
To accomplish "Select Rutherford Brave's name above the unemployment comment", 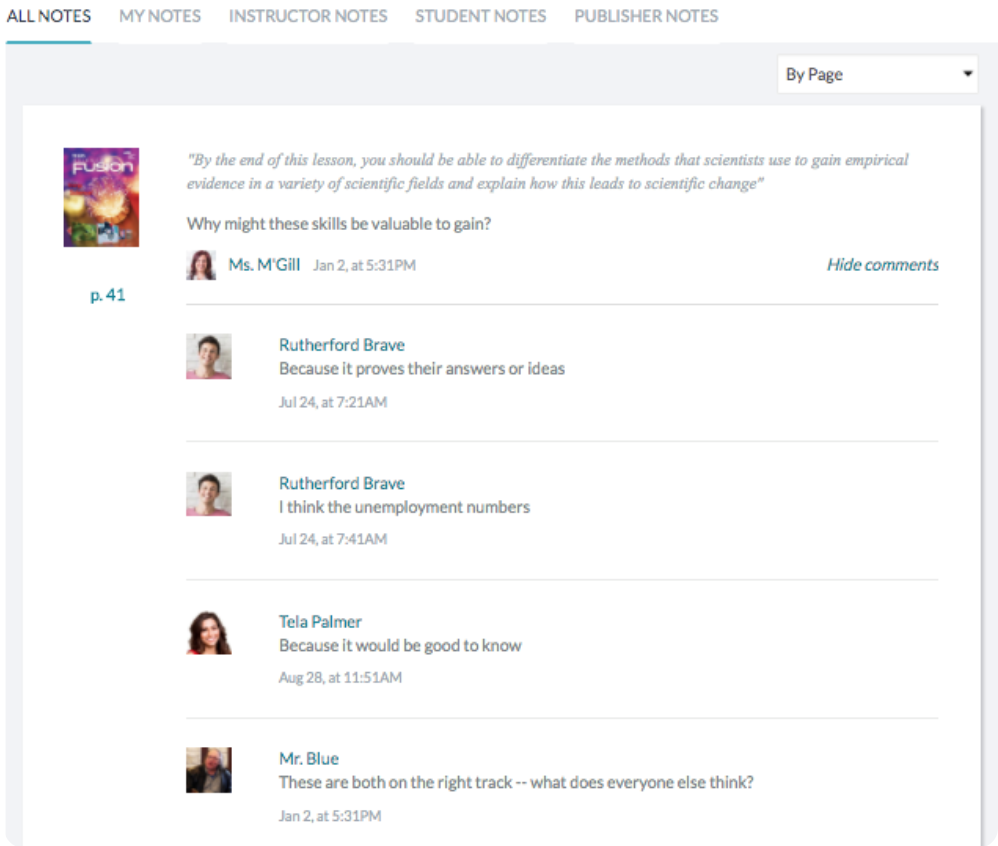I will coord(342,483).
